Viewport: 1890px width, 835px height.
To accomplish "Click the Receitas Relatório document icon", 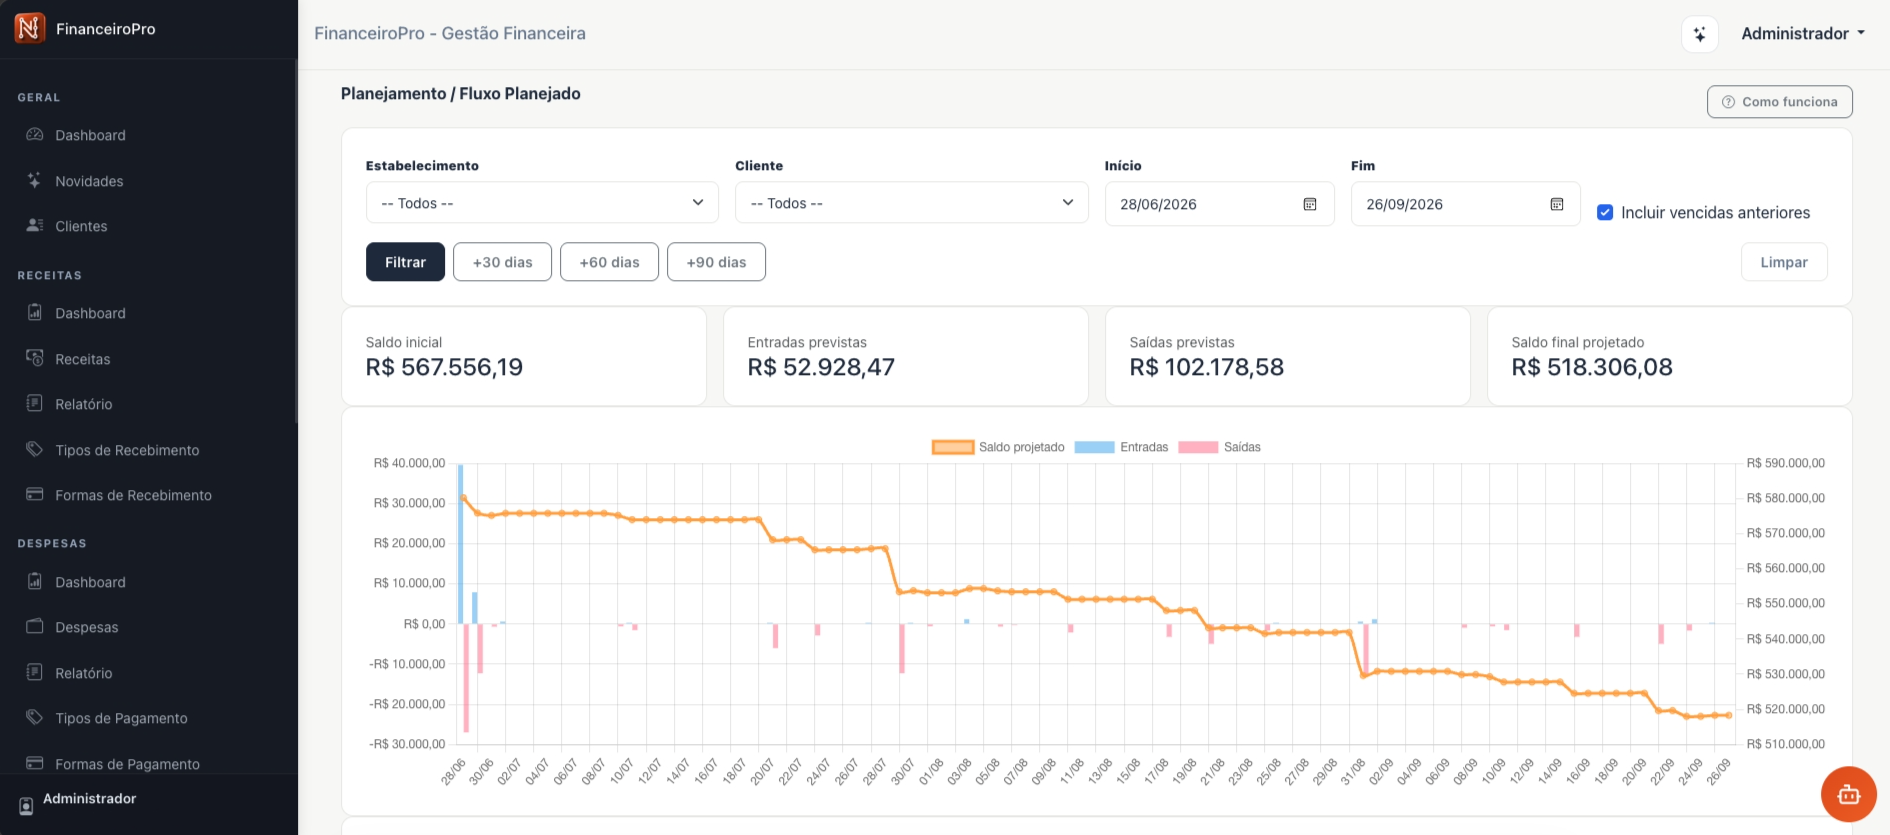I will click(x=35, y=403).
